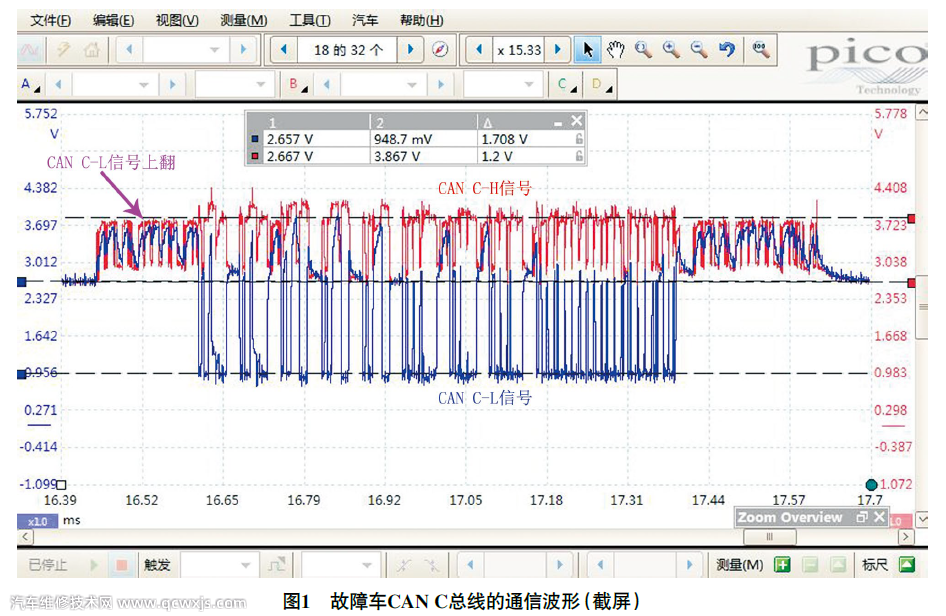The width and height of the screenshot is (946, 616).
Task: Open the 工具(T) menu
Action: click(309, 20)
